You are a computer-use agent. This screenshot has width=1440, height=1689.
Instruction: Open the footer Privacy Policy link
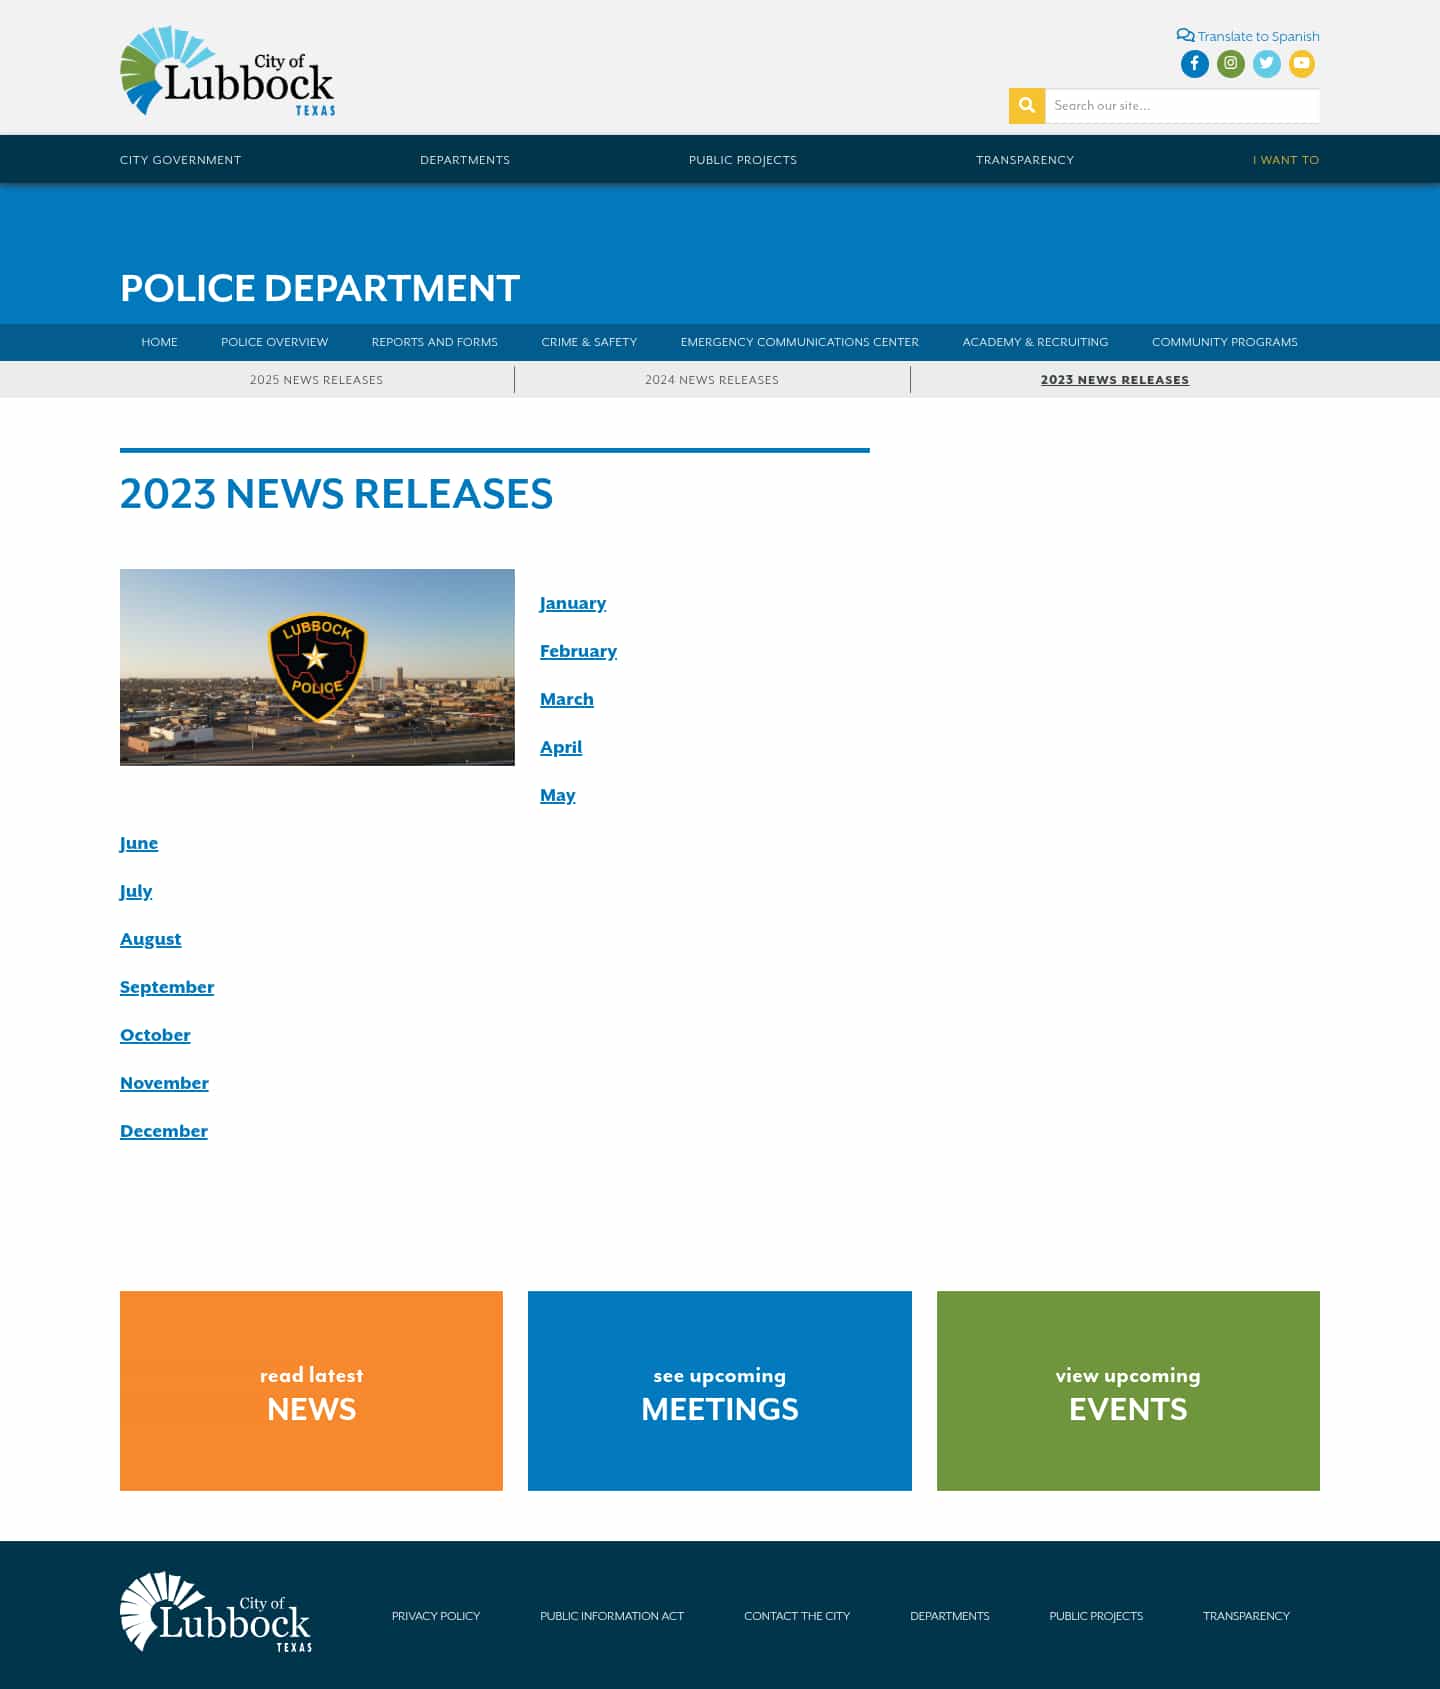pos(436,1616)
